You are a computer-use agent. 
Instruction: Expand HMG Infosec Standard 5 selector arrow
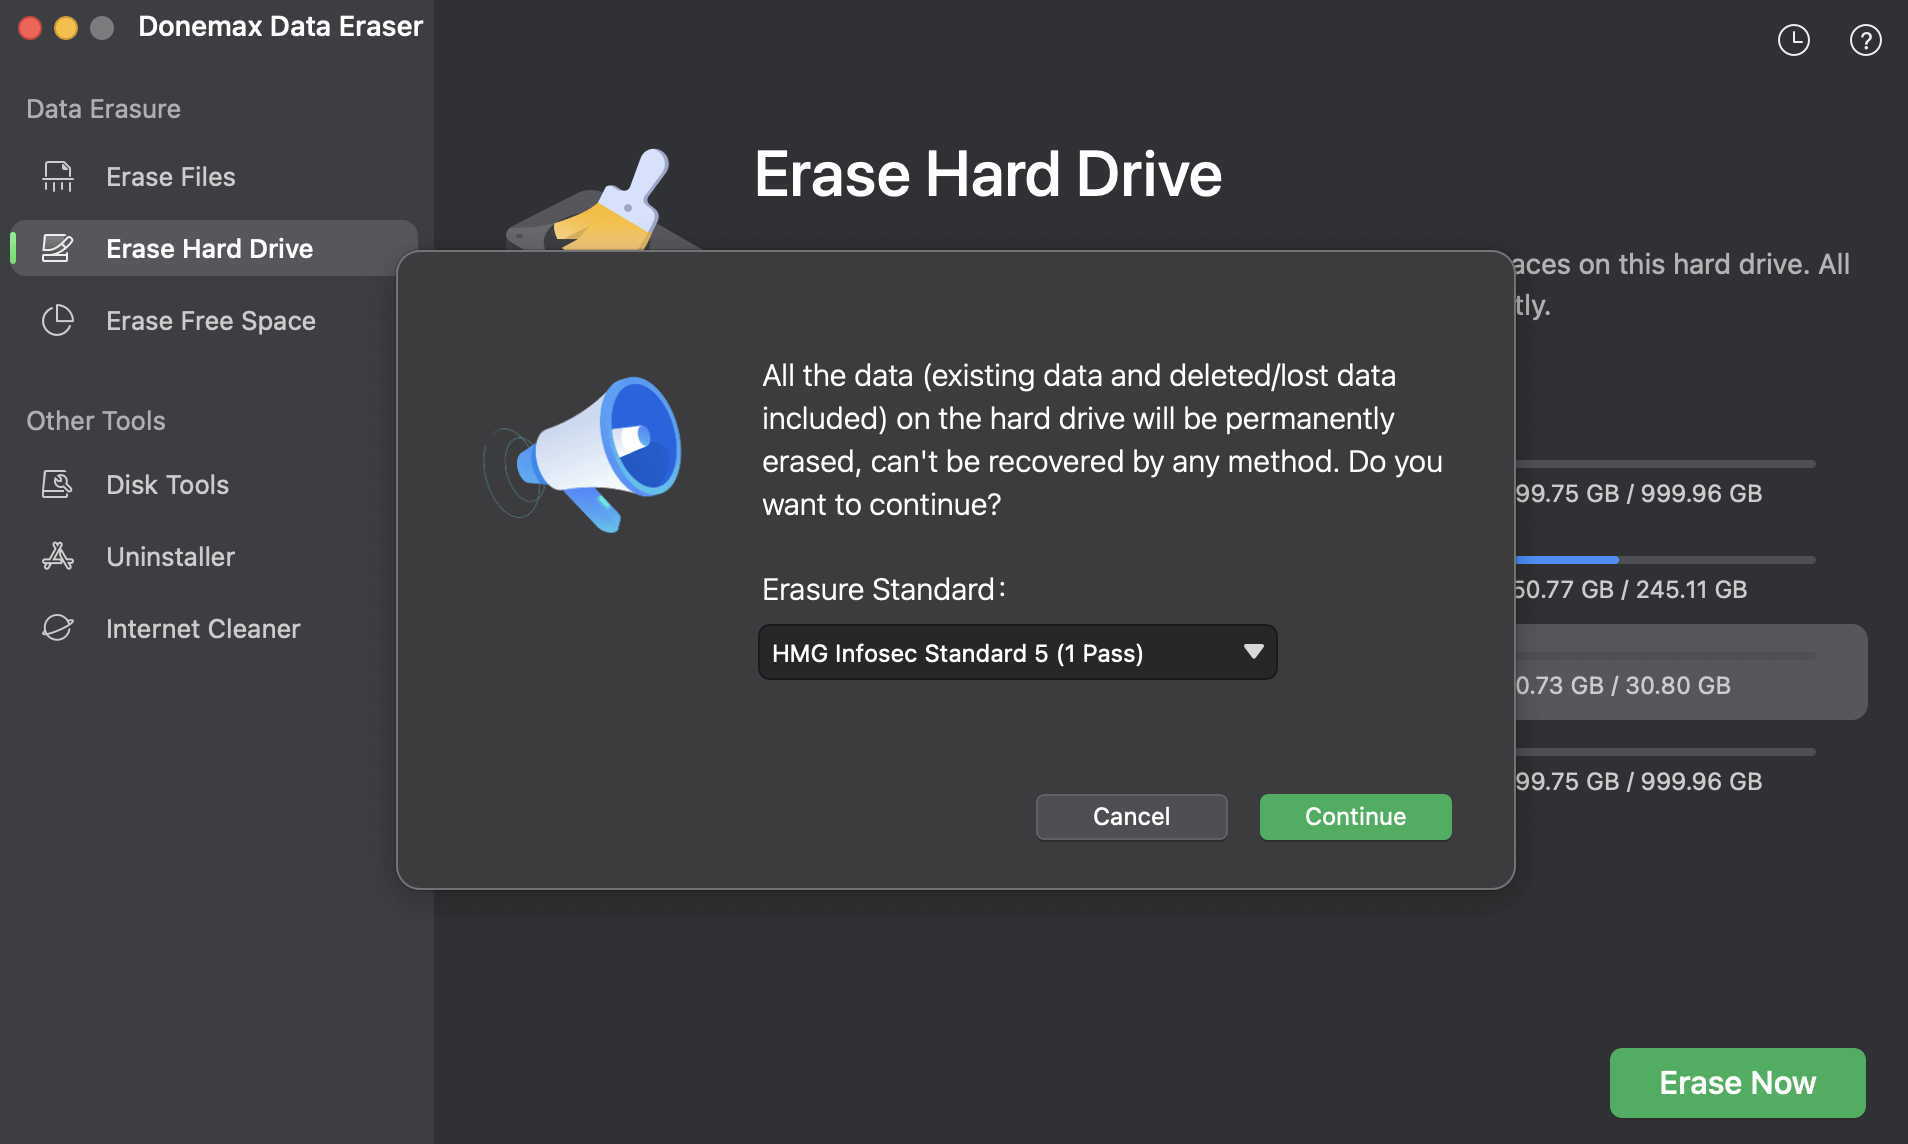1252,652
